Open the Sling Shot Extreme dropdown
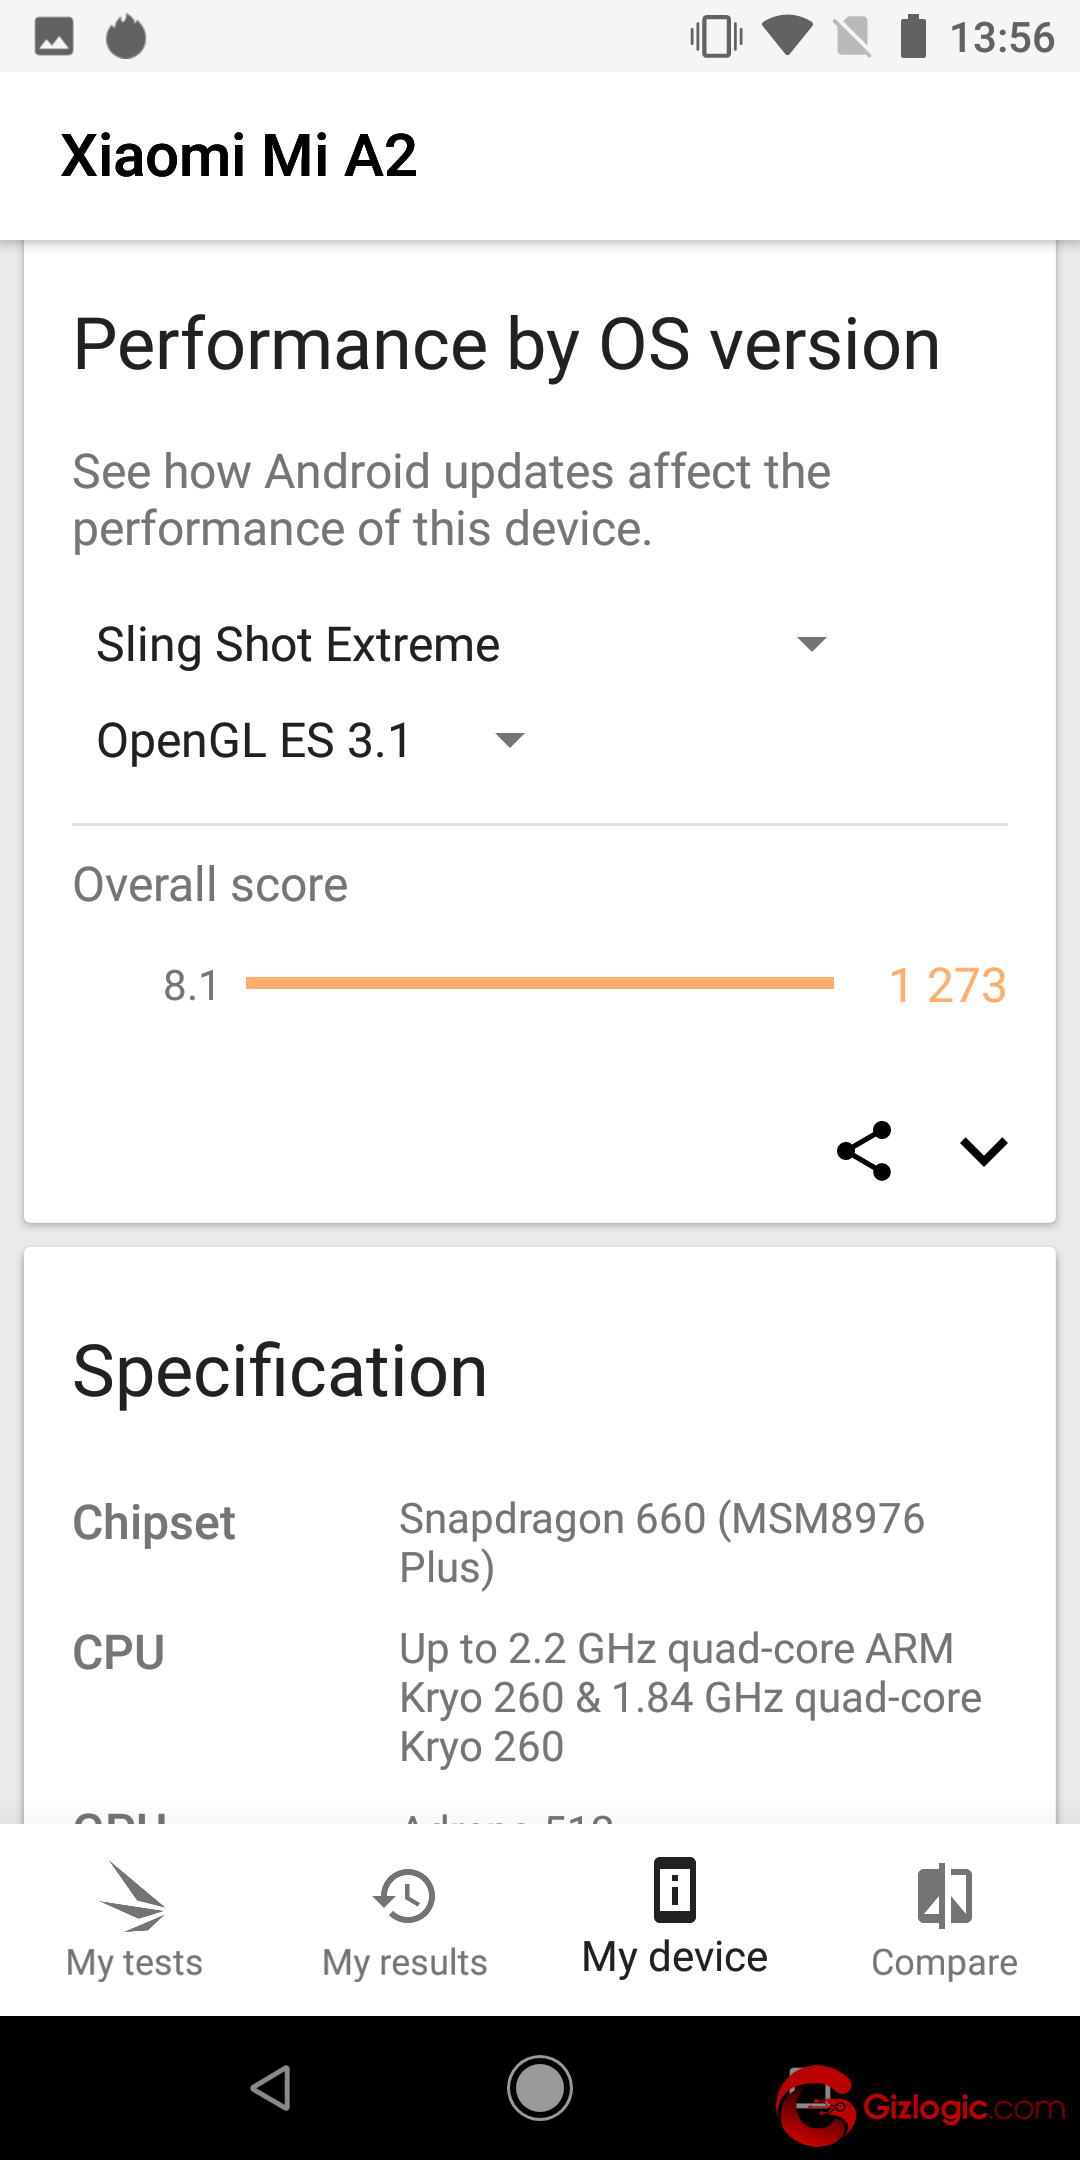 coord(462,645)
